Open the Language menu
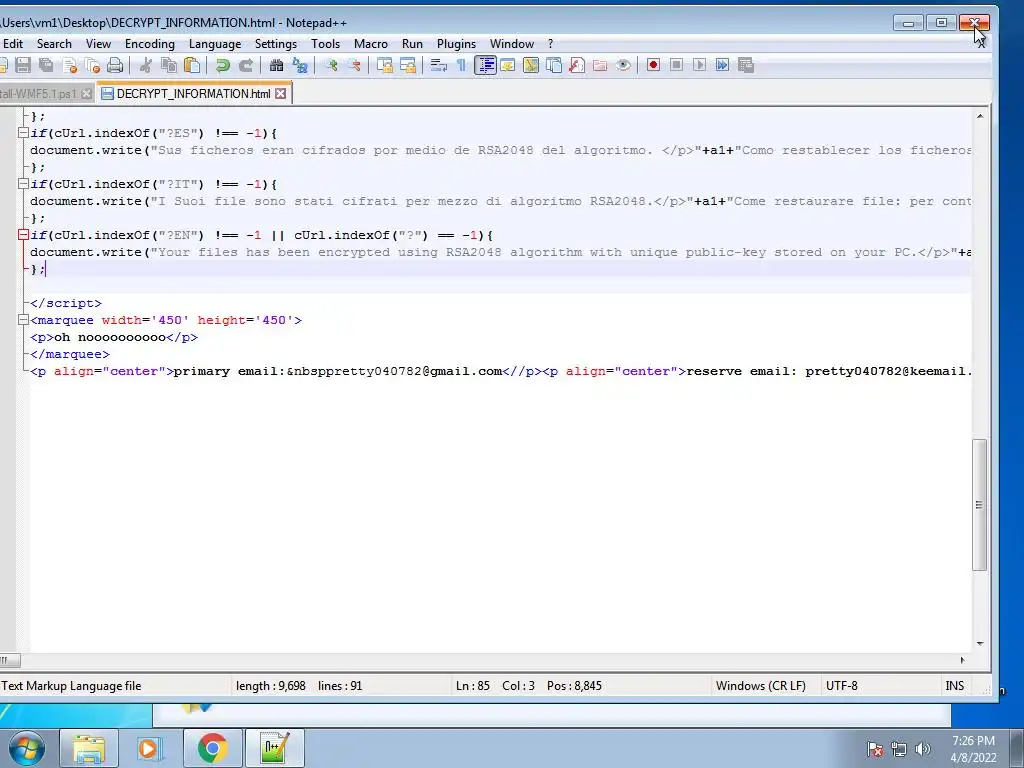Viewport: 1024px width, 768px height. point(215,44)
